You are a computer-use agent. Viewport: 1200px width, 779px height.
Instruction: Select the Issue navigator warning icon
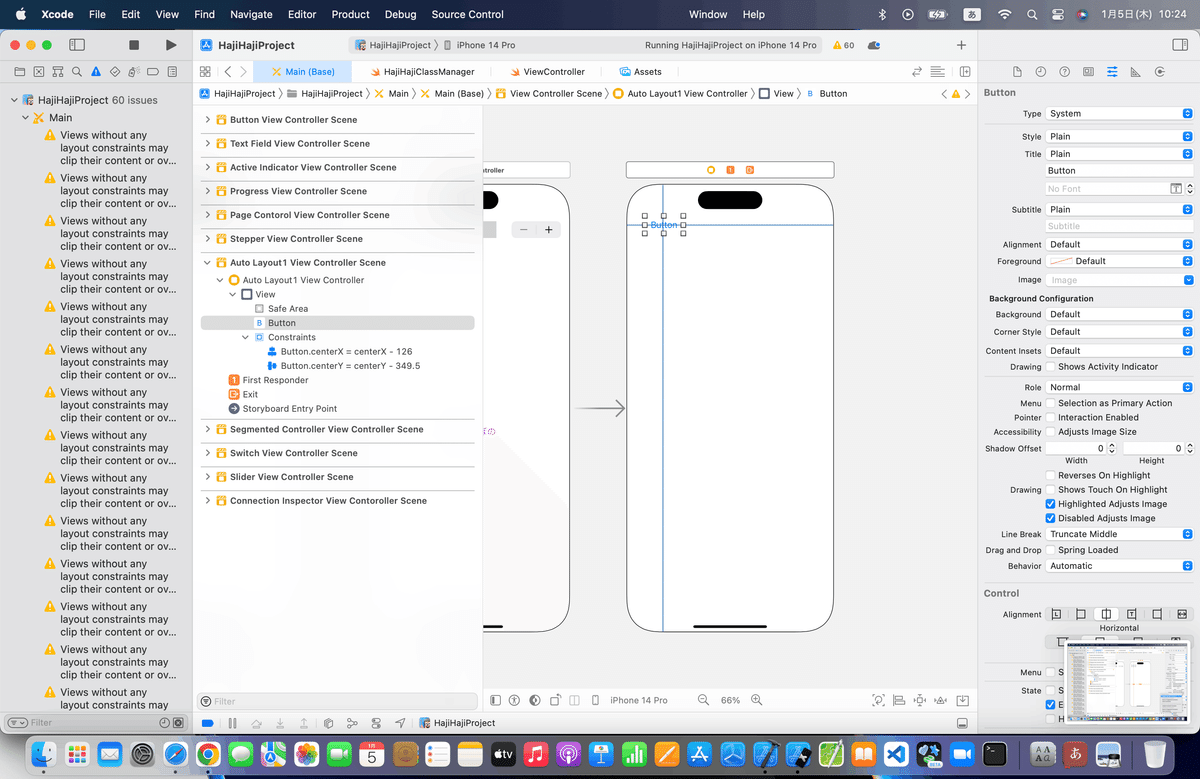95,72
